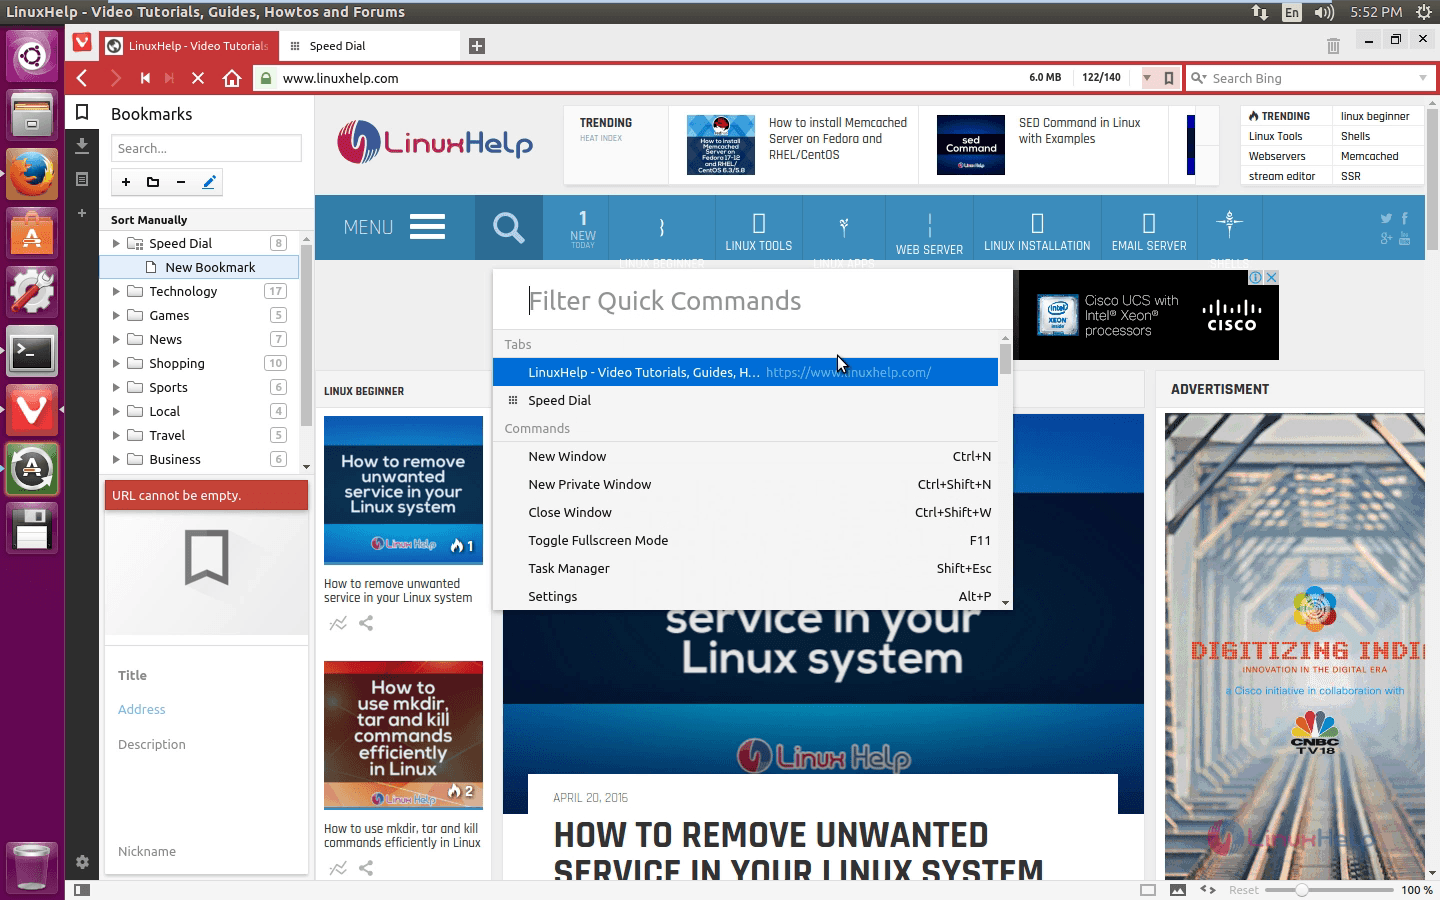Click the Vivaldi menu logo button
Image resolution: width=1440 pixels, height=900 pixels.
82,44
